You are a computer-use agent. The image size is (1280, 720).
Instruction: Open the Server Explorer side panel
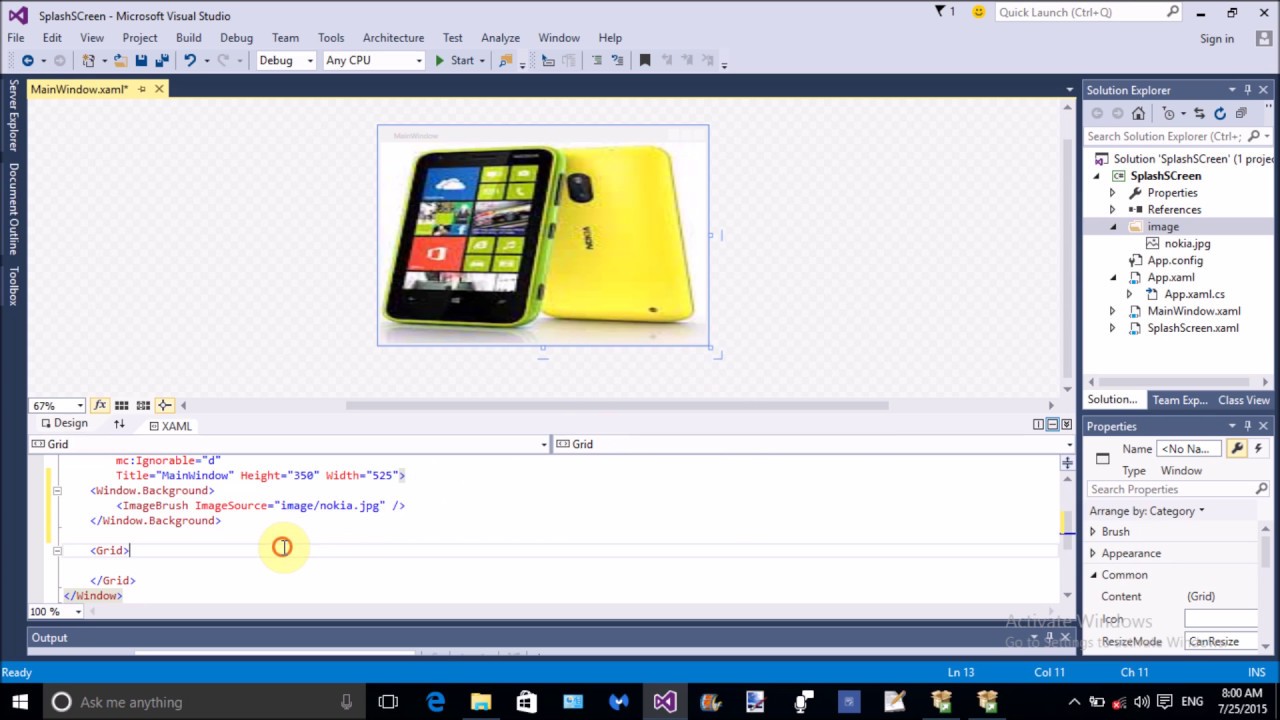click(x=13, y=115)
